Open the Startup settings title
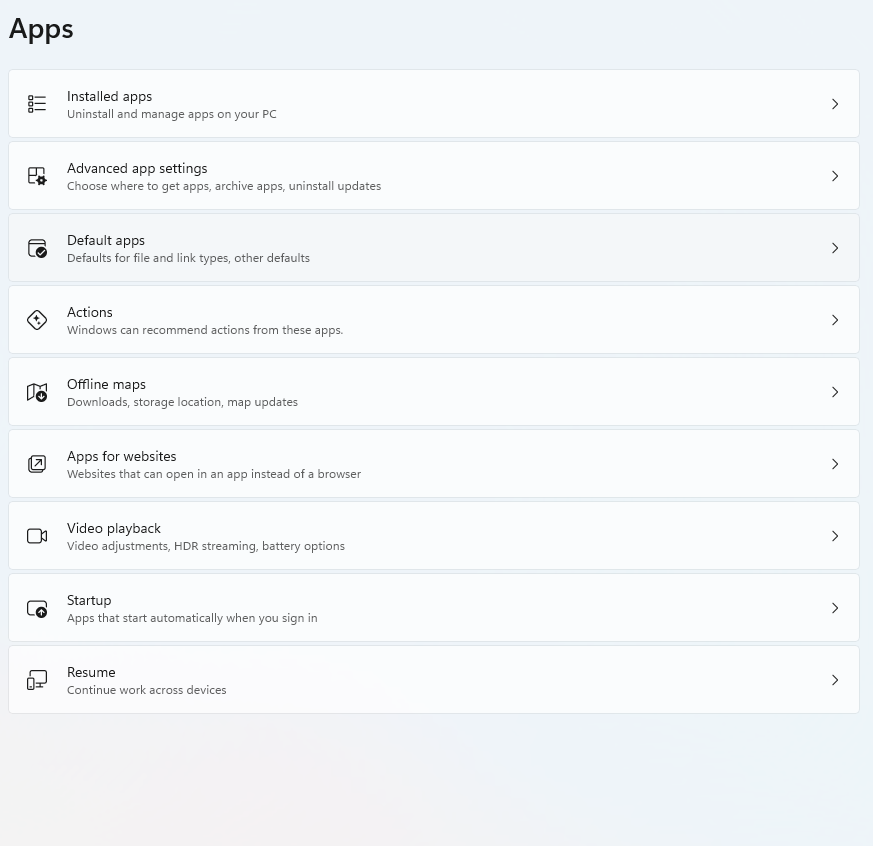Image resolution: width=873 pixels, height=846 pixels. [89, 601]
